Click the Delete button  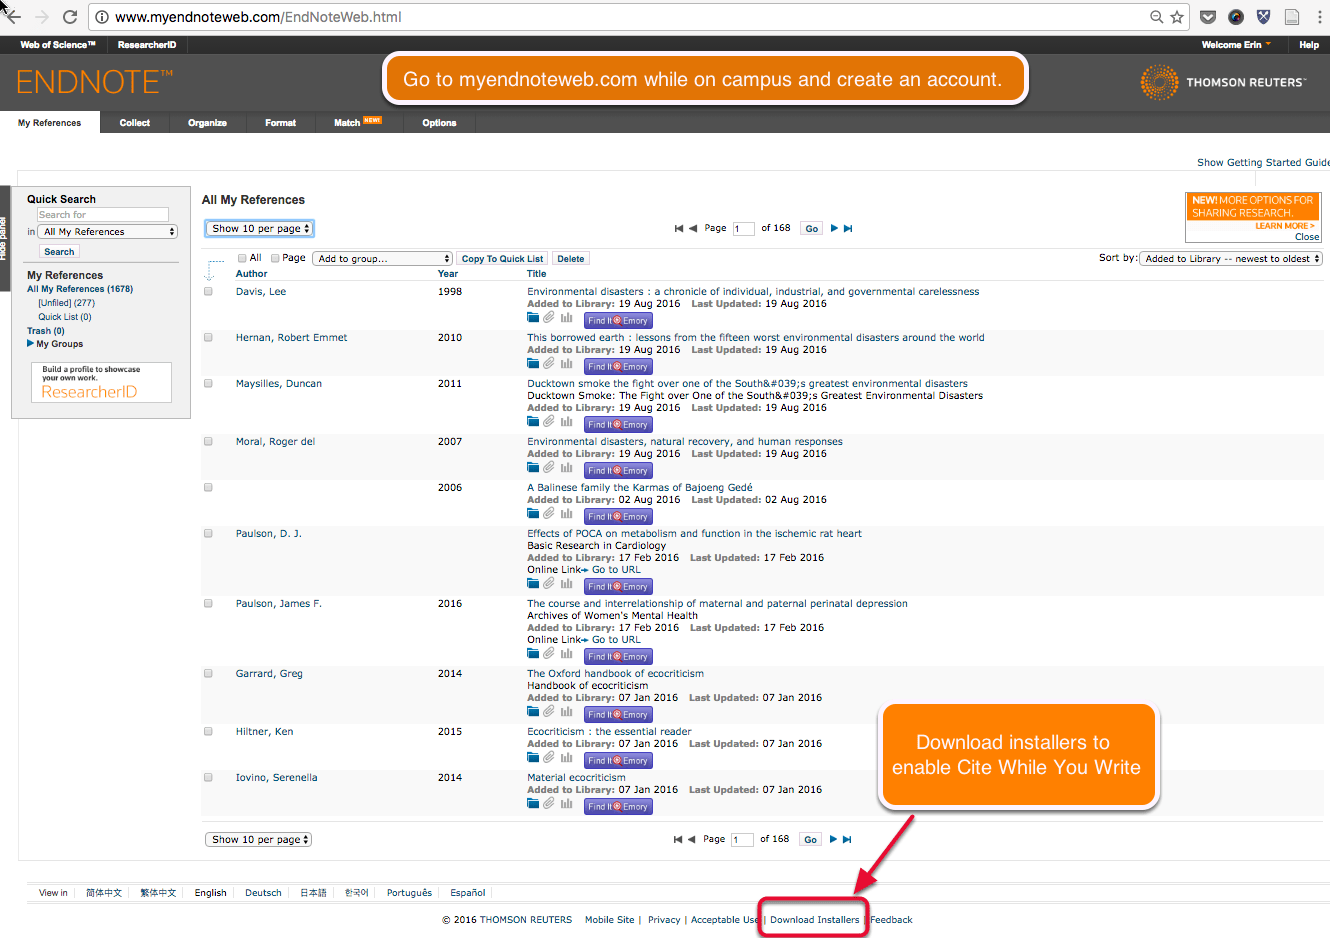(571, 259)
